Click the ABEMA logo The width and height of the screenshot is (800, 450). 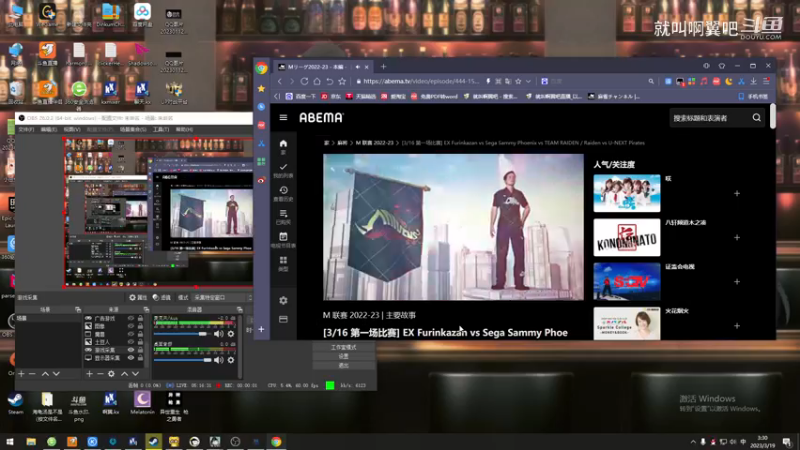pos(321,117)
